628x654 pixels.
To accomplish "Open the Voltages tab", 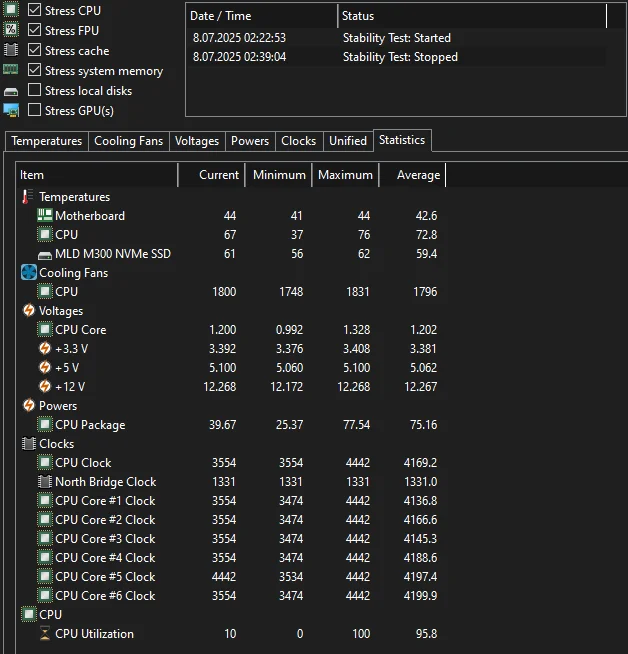I will [x=197, y=141].
